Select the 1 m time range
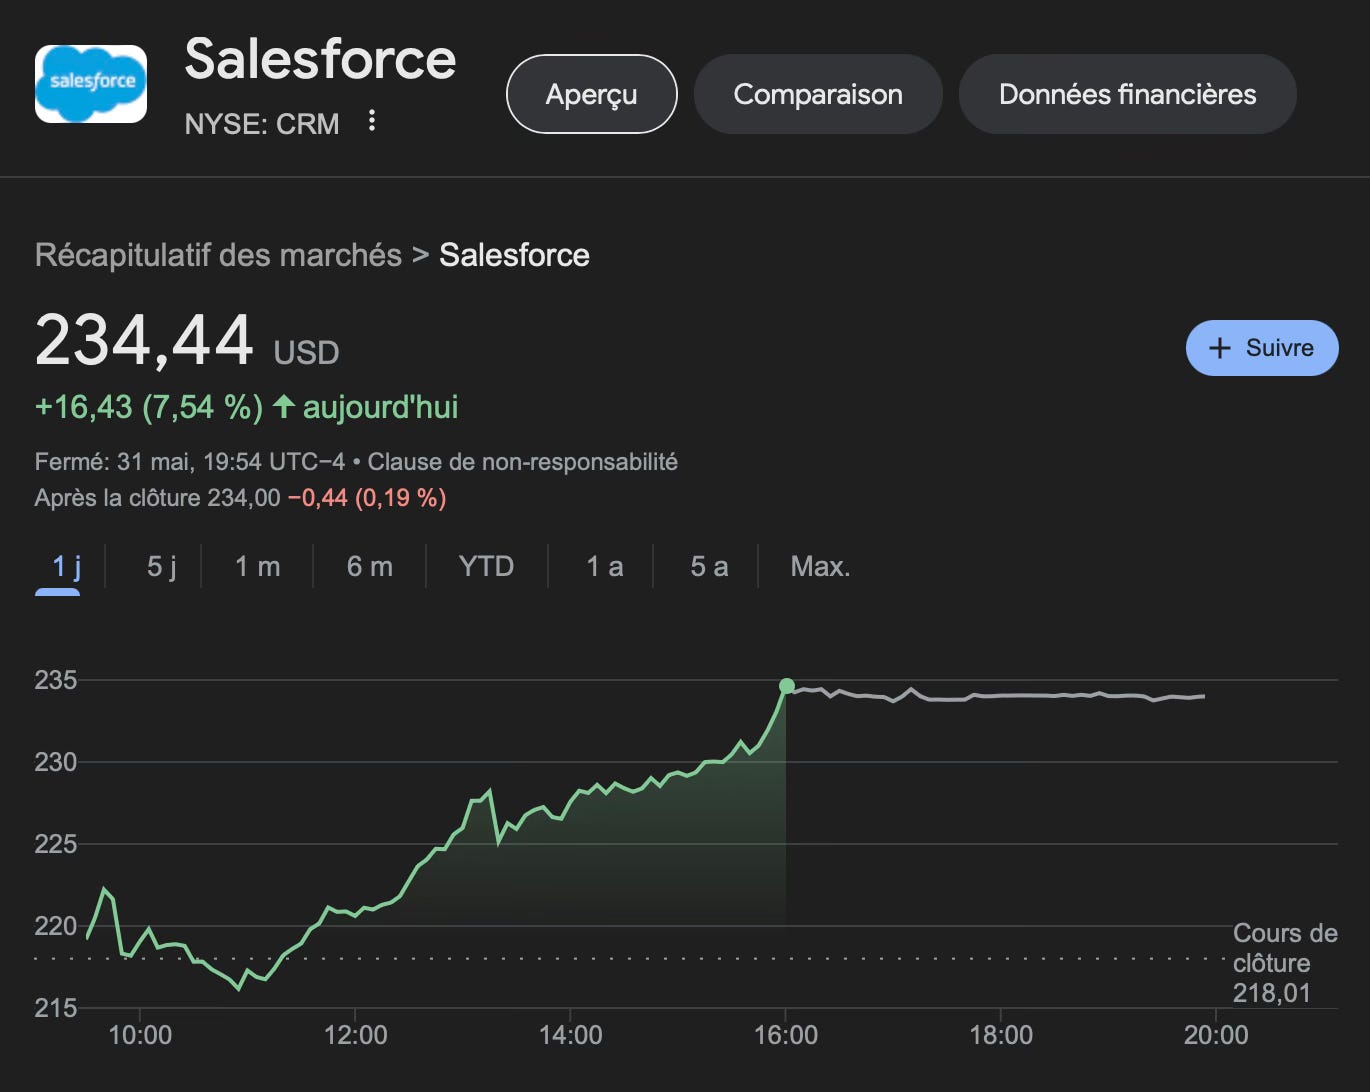Screen dimensions: 1370x1092 pos(257,567)
